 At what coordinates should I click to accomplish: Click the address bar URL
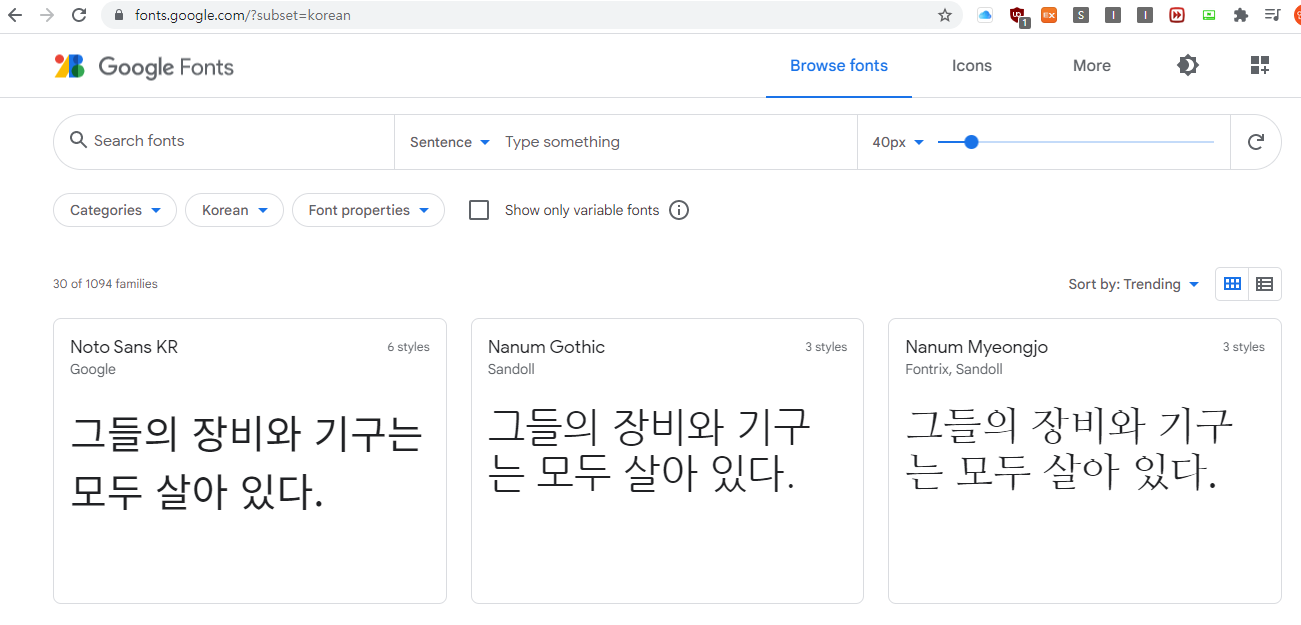click(x=243, y=15)
